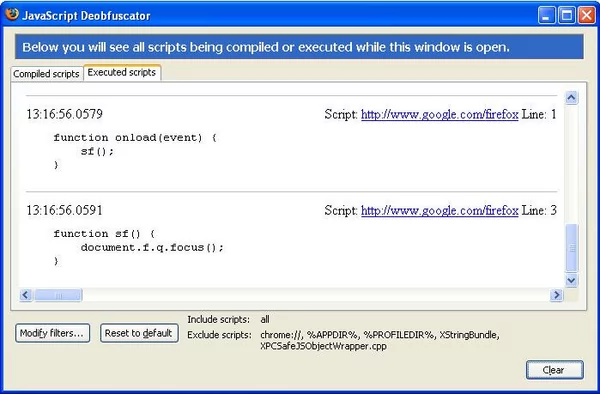
Task: Minimize the JavaScript Deobfuscator window
Action: click(x=546, y=16)
